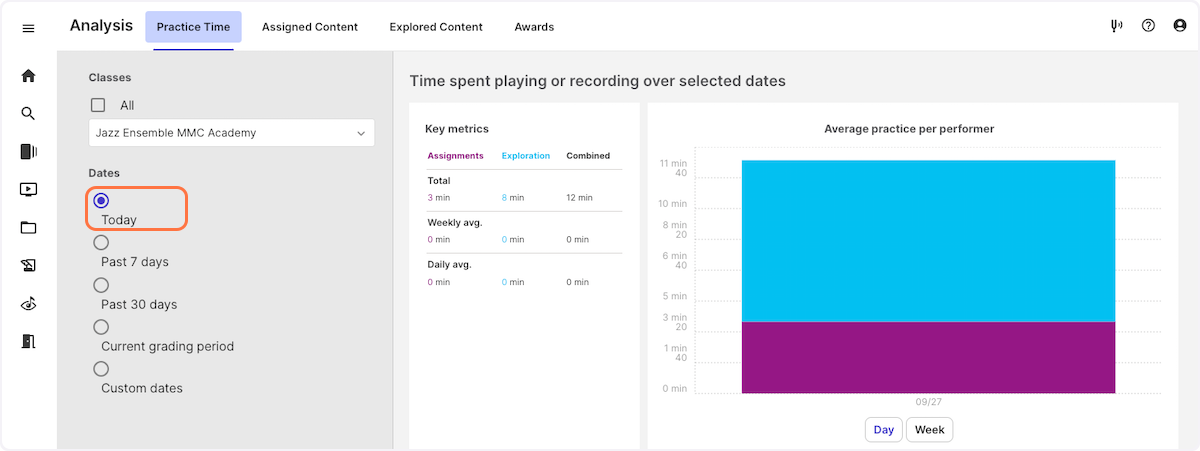The width and height of the screenshot is (1200, 451).
Task: Open the assignments sidebar icon
Action: click(28, 265)
